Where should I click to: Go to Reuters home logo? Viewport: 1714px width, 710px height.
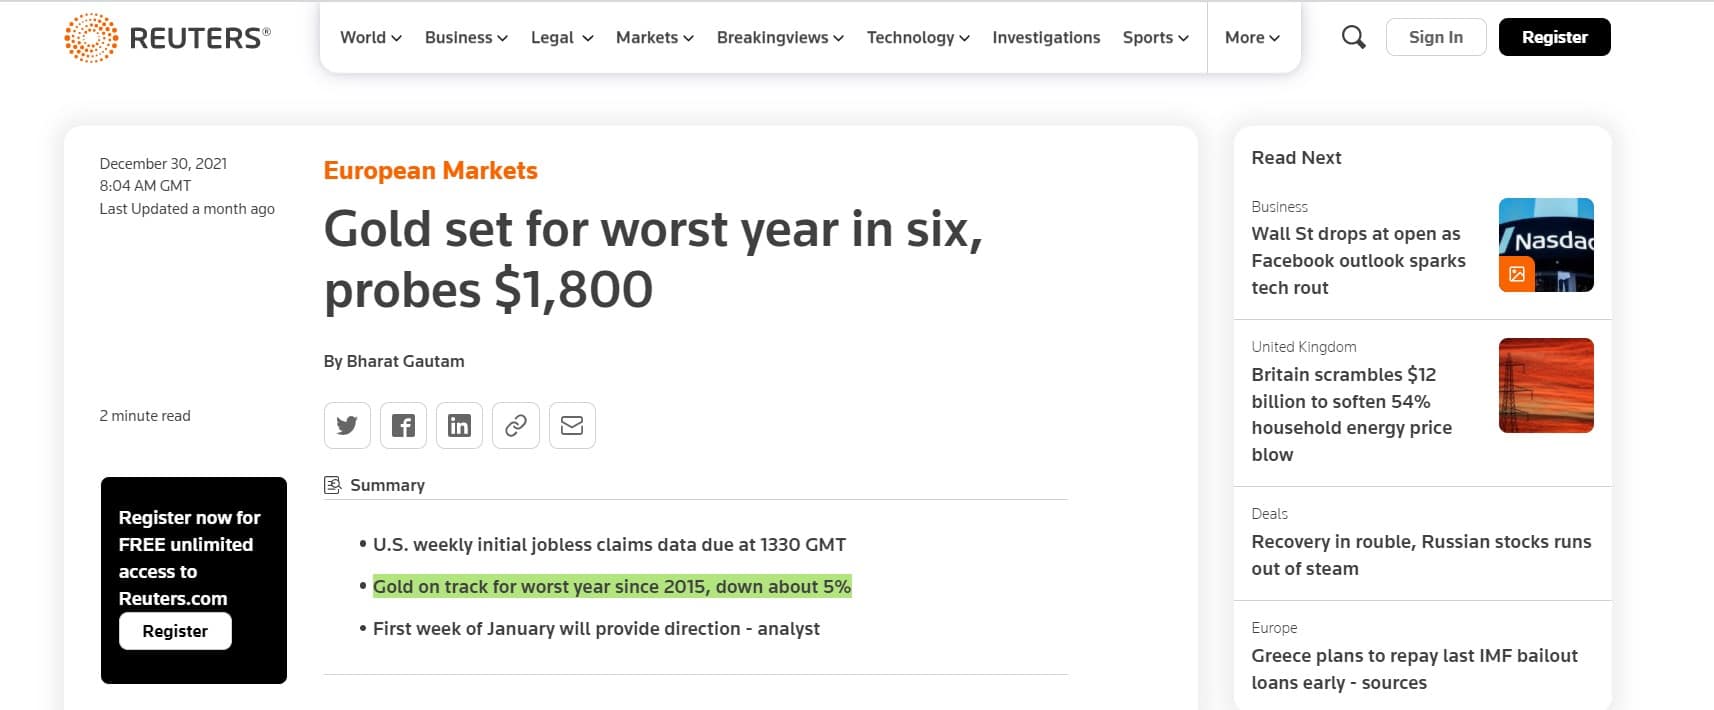click(x=168, y=38)
